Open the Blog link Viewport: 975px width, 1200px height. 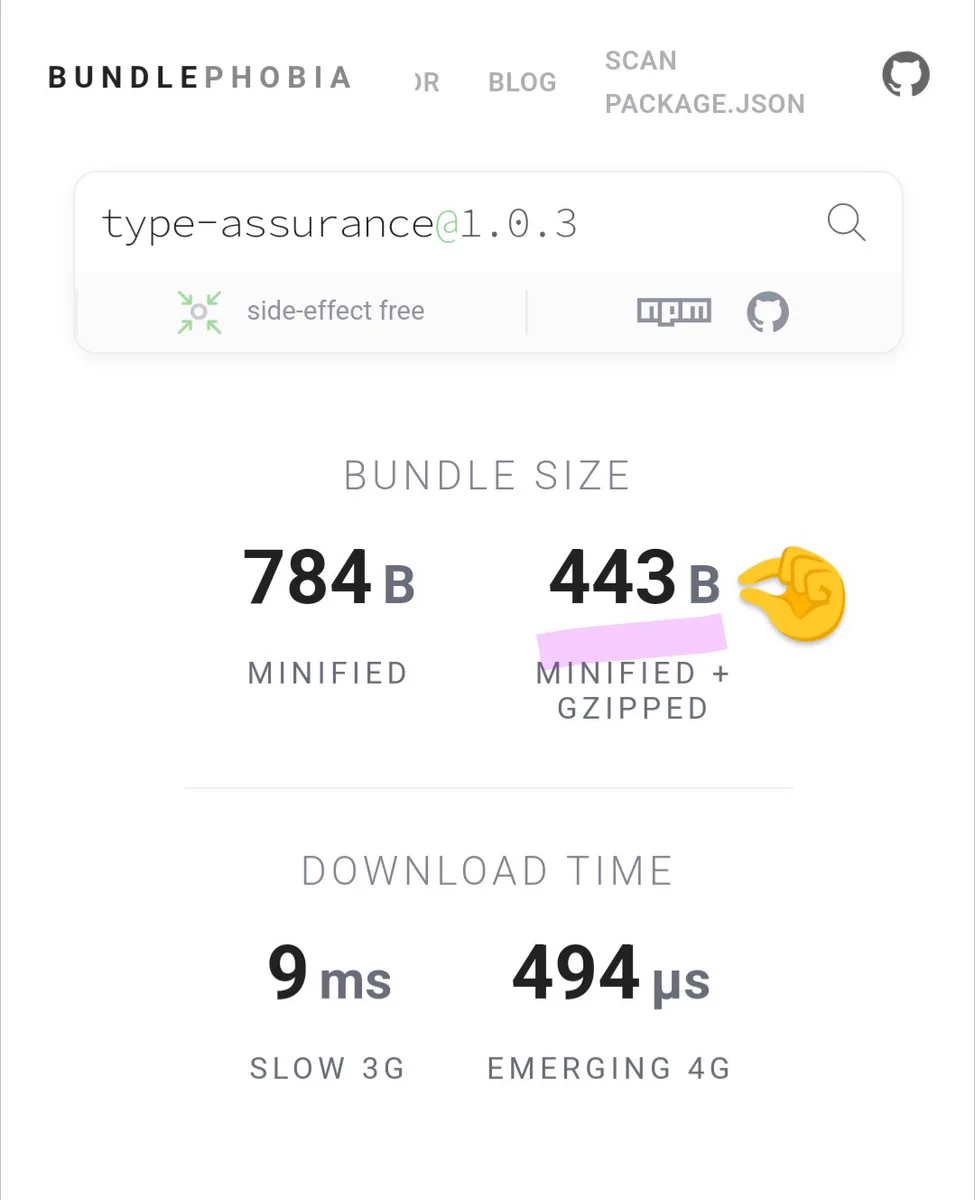(522, 82)
